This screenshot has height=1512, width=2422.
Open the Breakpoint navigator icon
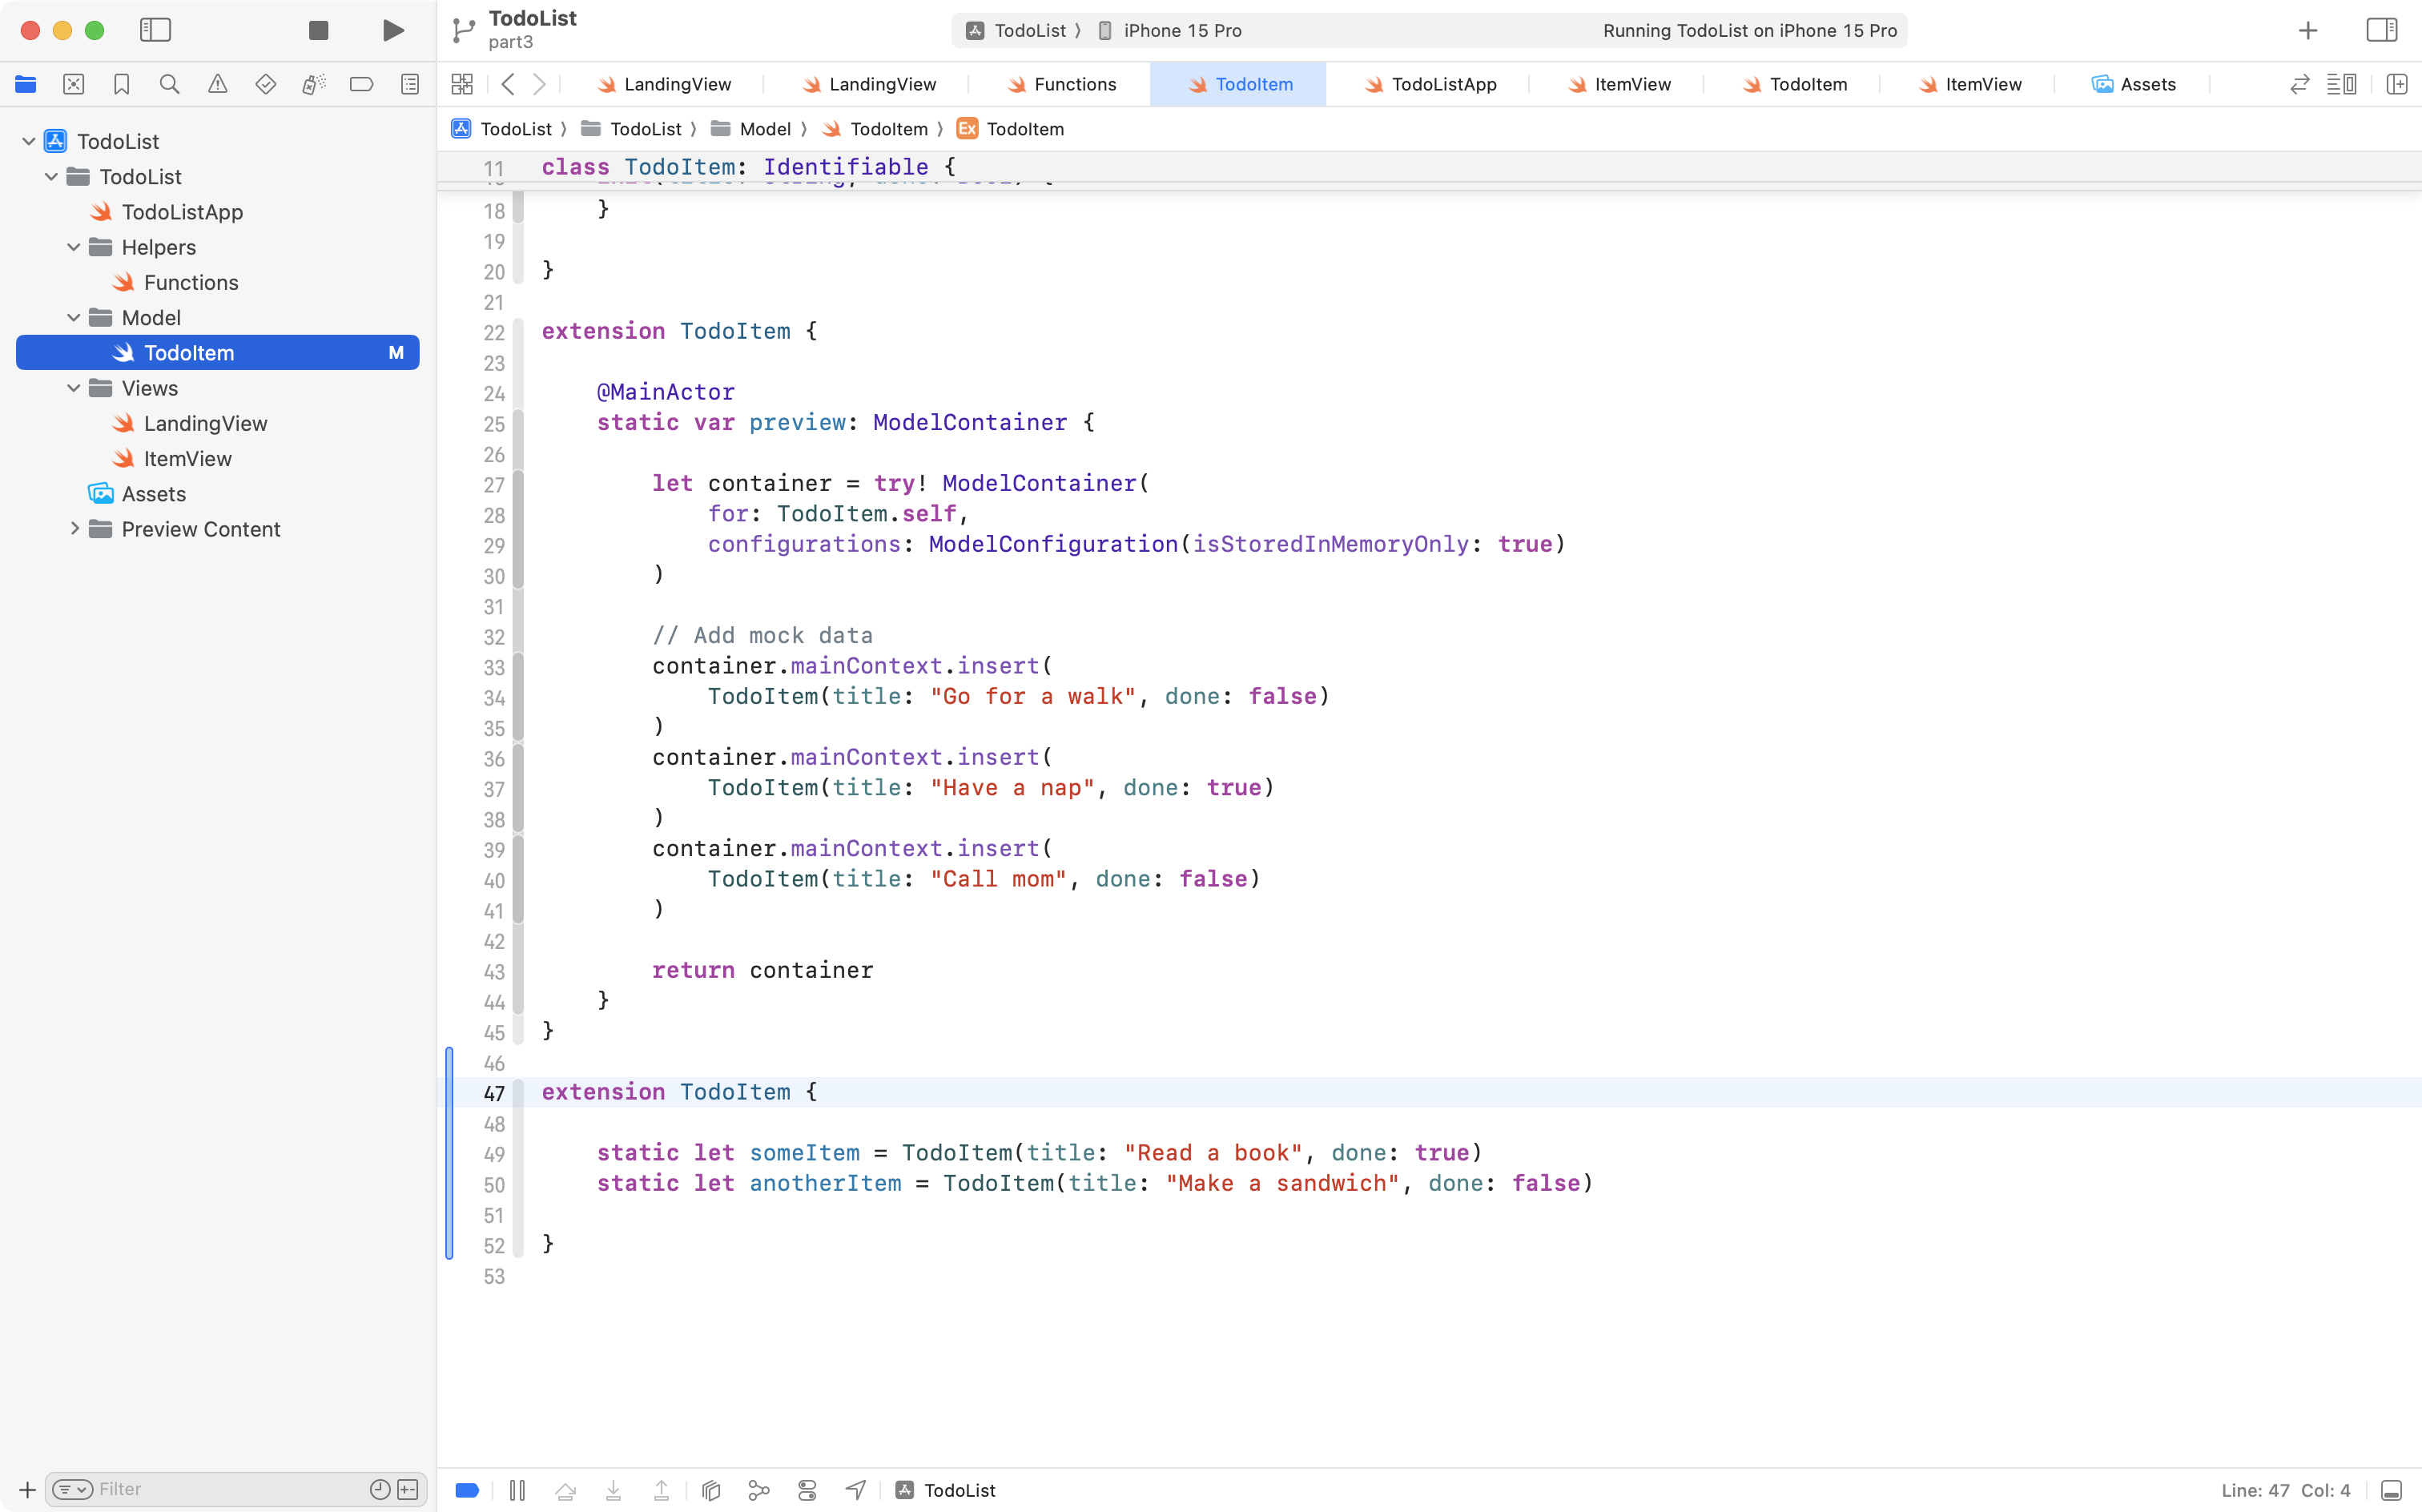coord(361,84)
